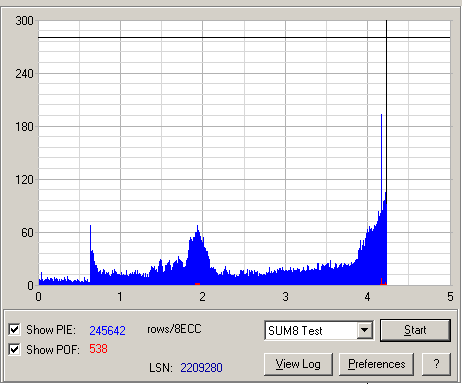Open the View Log button

pos(298,364)
